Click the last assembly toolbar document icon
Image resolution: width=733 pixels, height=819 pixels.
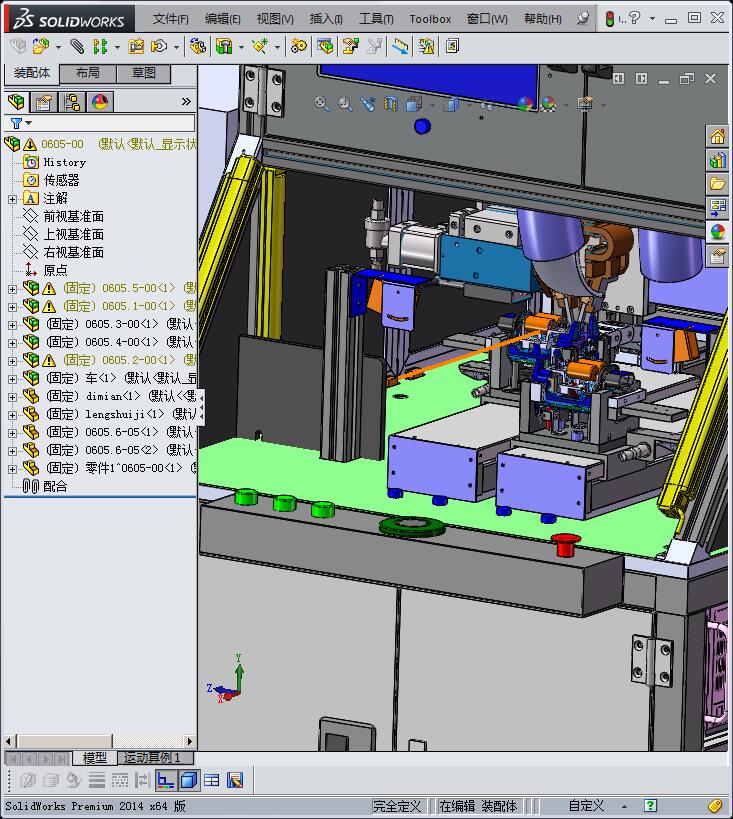click(x=452, y=46)
